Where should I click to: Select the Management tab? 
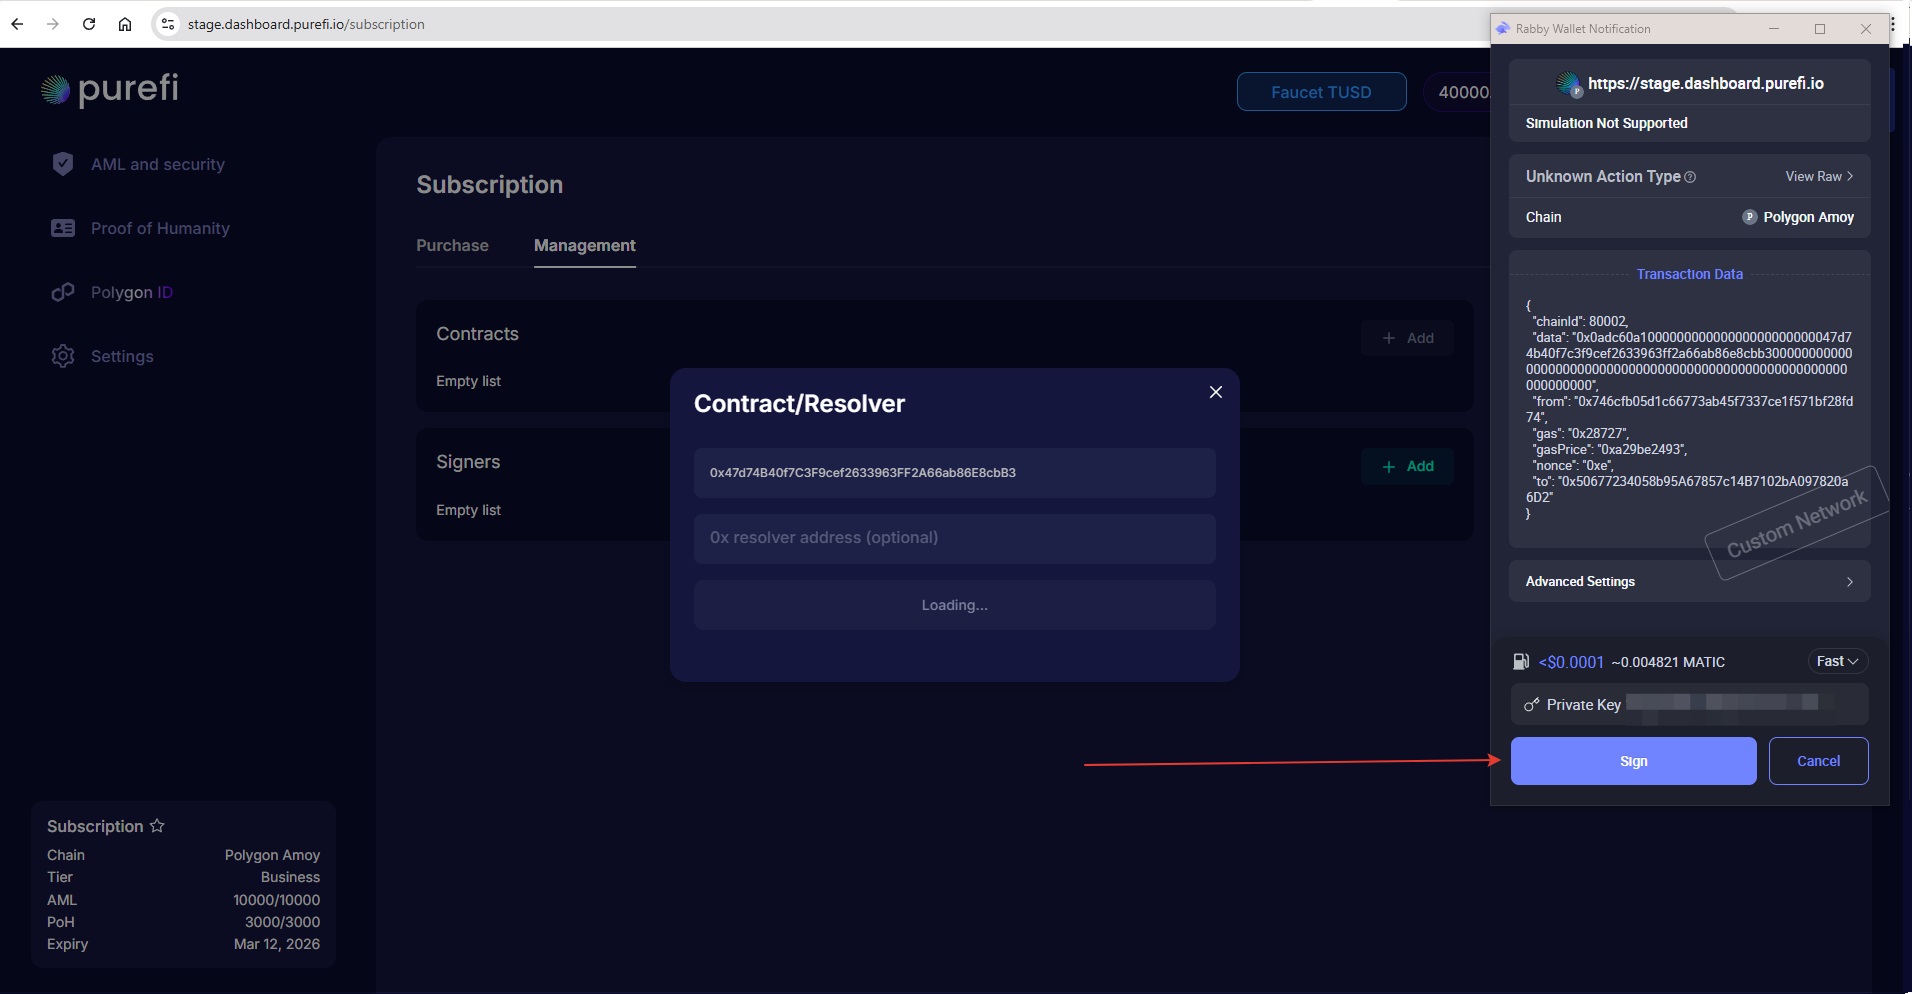[x=584, y=245]
